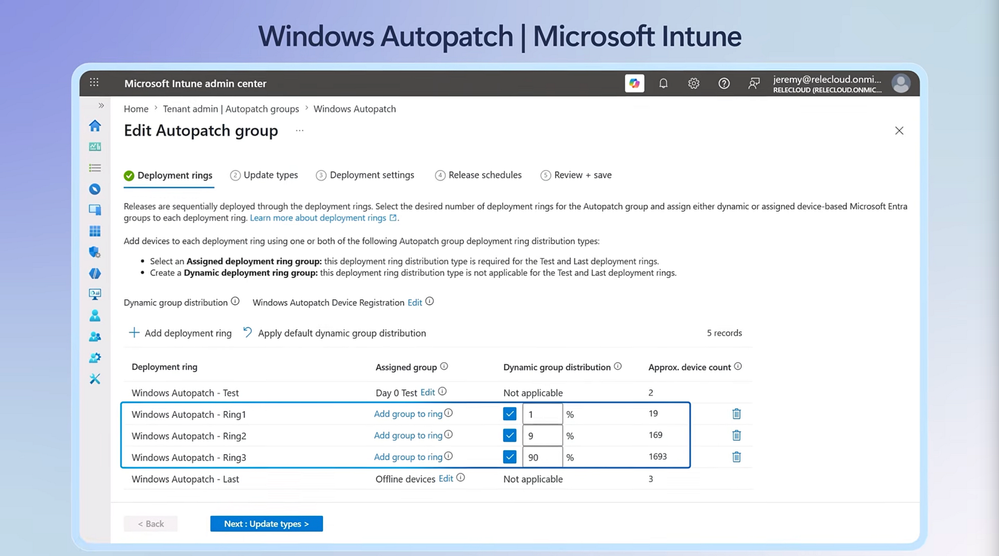This screenshot has height=556, width=999.
Task: Open the round compass Explorer sidebar icon
Action: 95,189
